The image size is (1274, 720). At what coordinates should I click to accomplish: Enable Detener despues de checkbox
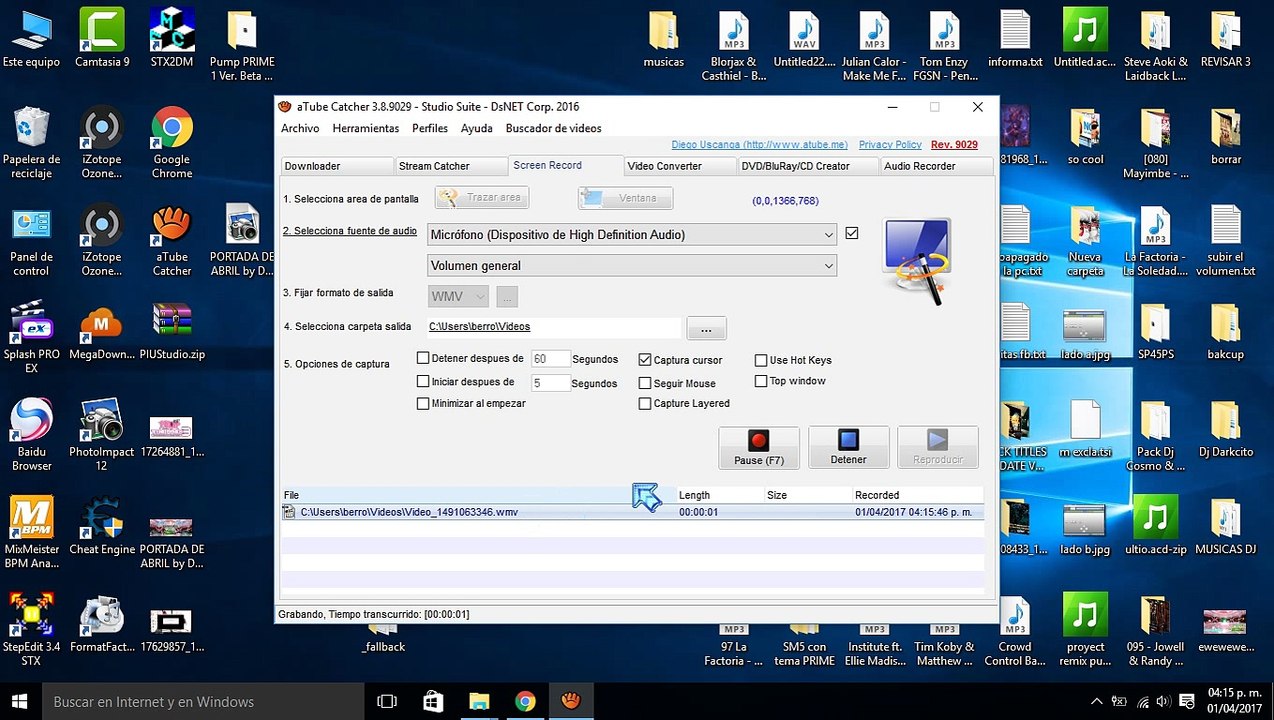tap(423, 358)
